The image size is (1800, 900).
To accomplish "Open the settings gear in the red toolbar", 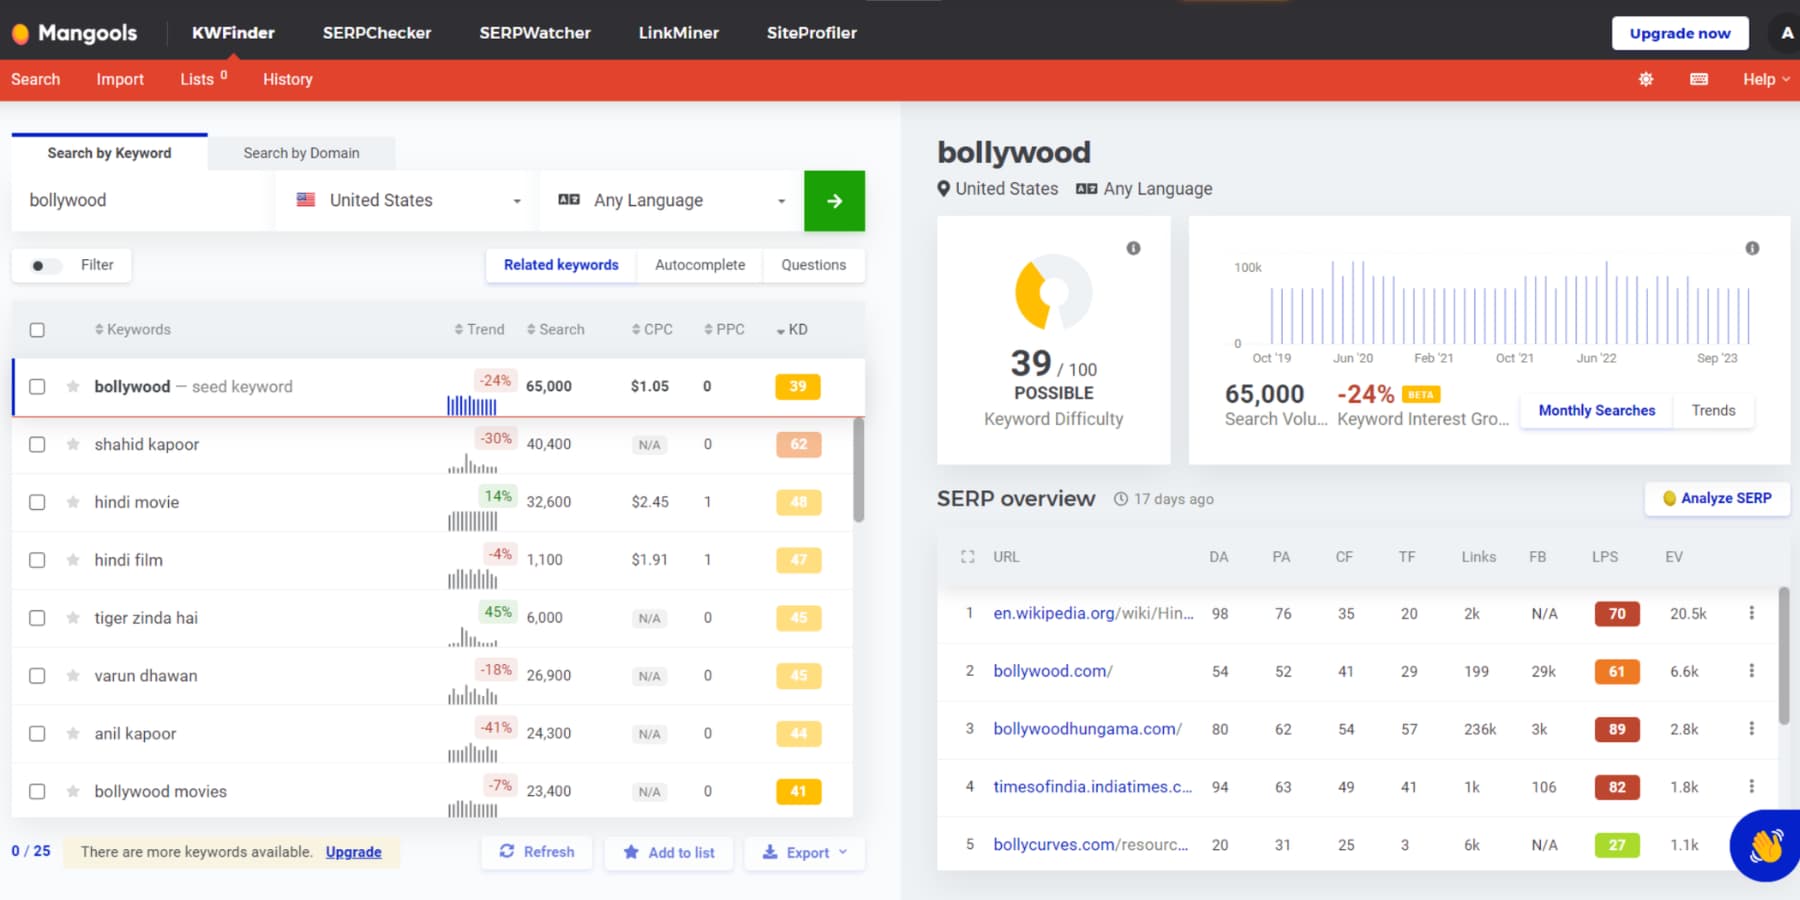I will click(1645, 79).
